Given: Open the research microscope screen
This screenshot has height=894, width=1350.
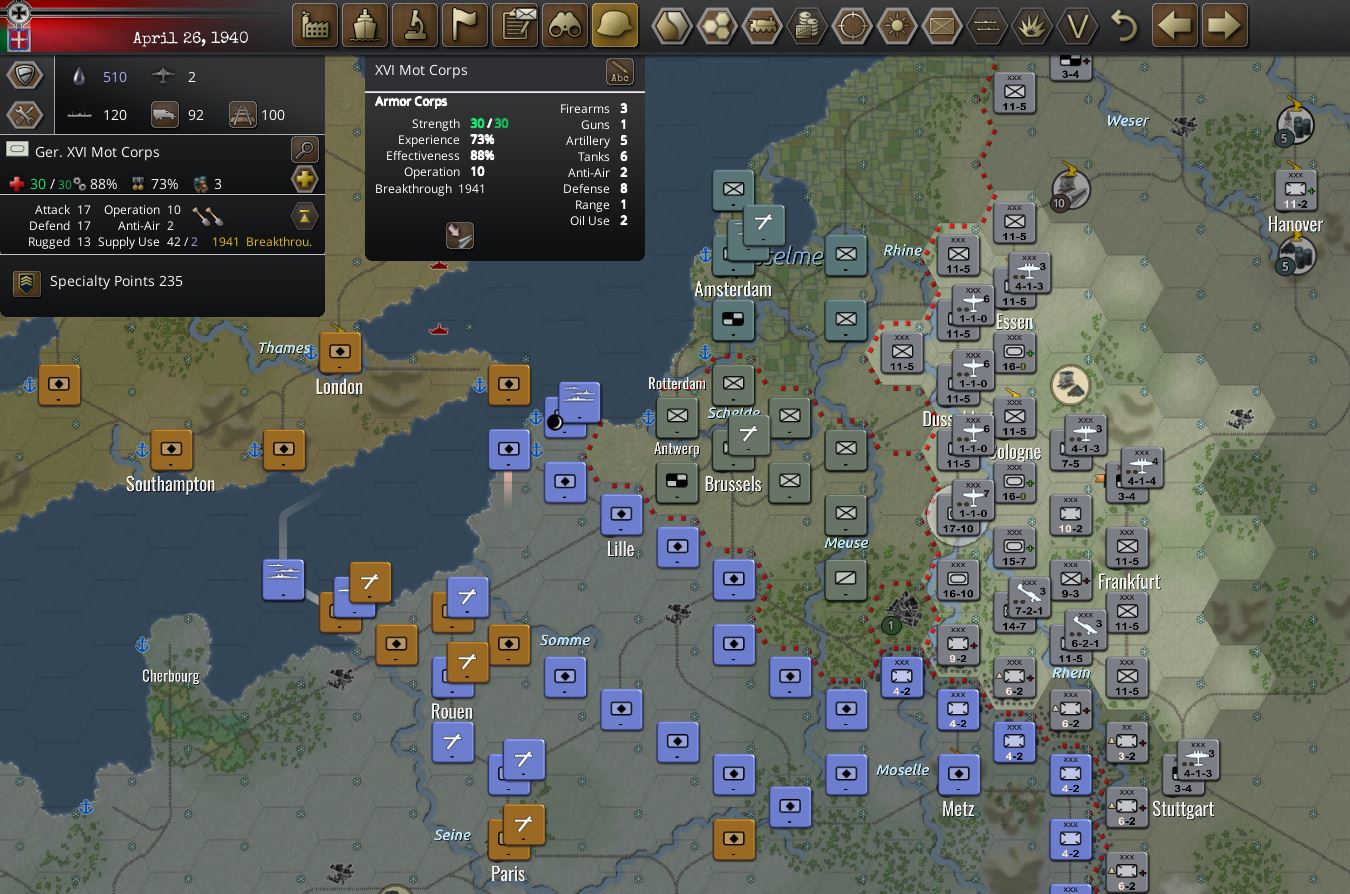Looking at the screenshot, I should tap(415, 26).
